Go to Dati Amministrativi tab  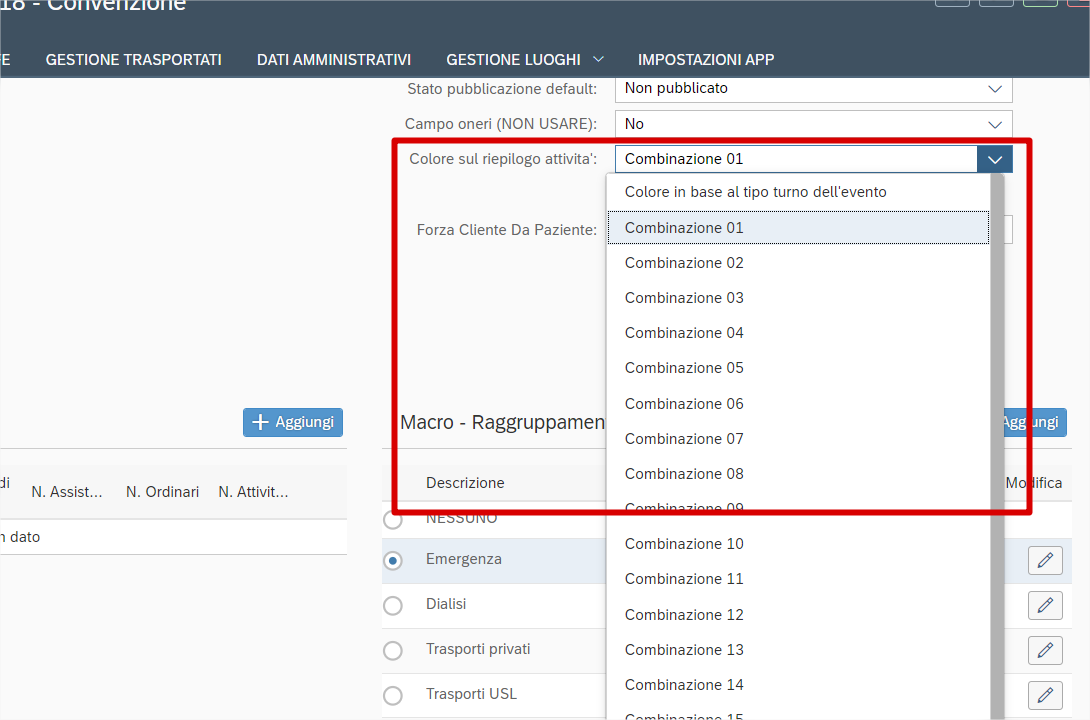[x=334, y=60]
